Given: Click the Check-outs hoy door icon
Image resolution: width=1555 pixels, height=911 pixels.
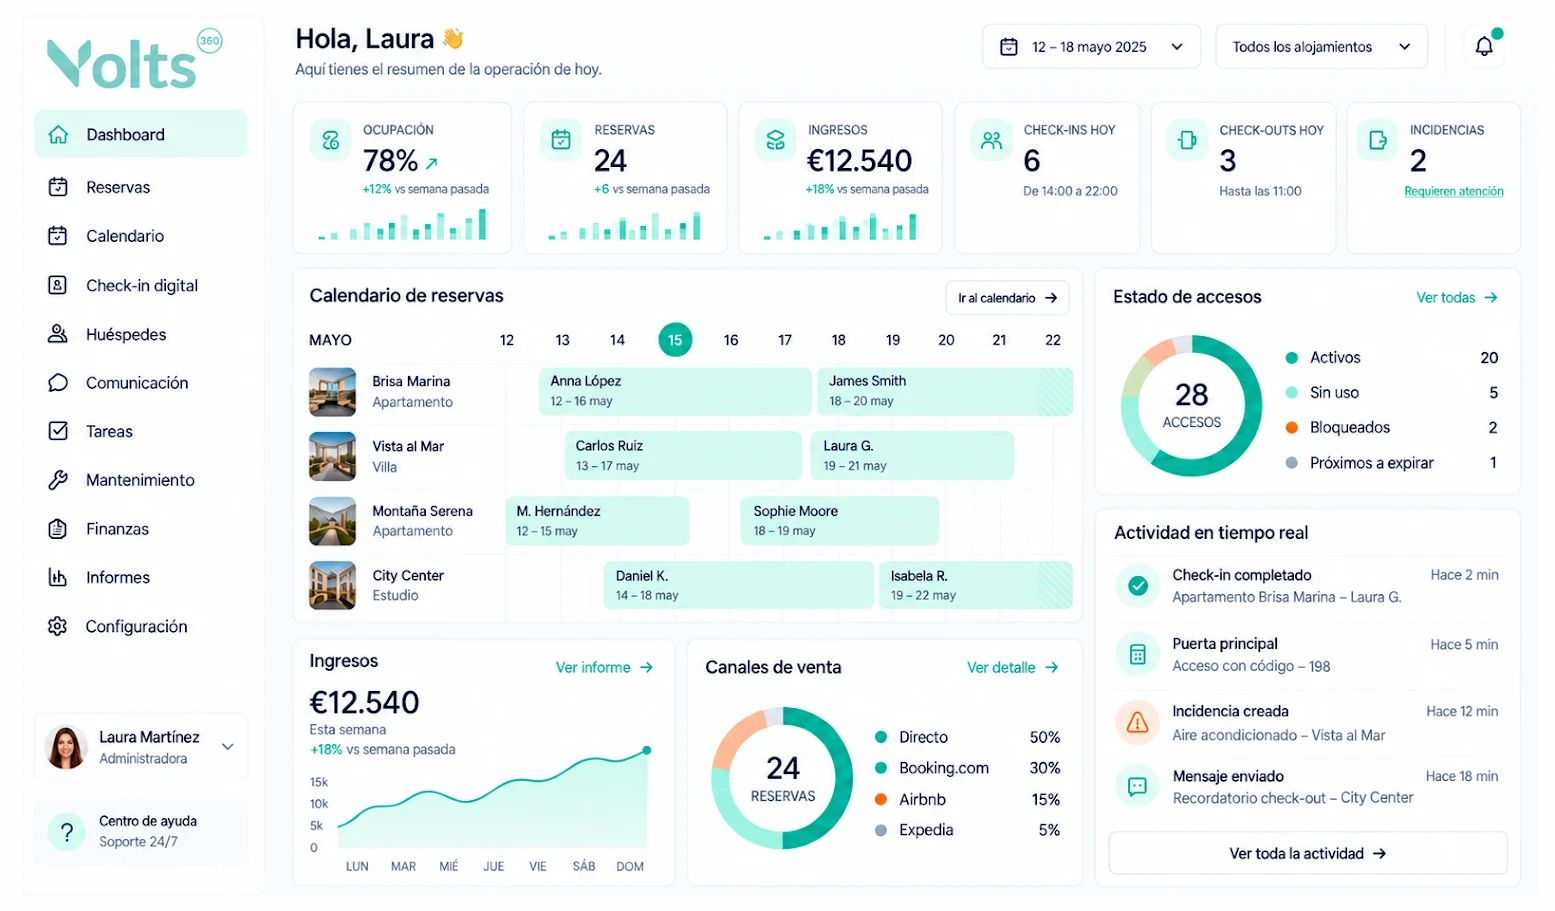Looking at the screenshot, I should [x=1187, y=141].
